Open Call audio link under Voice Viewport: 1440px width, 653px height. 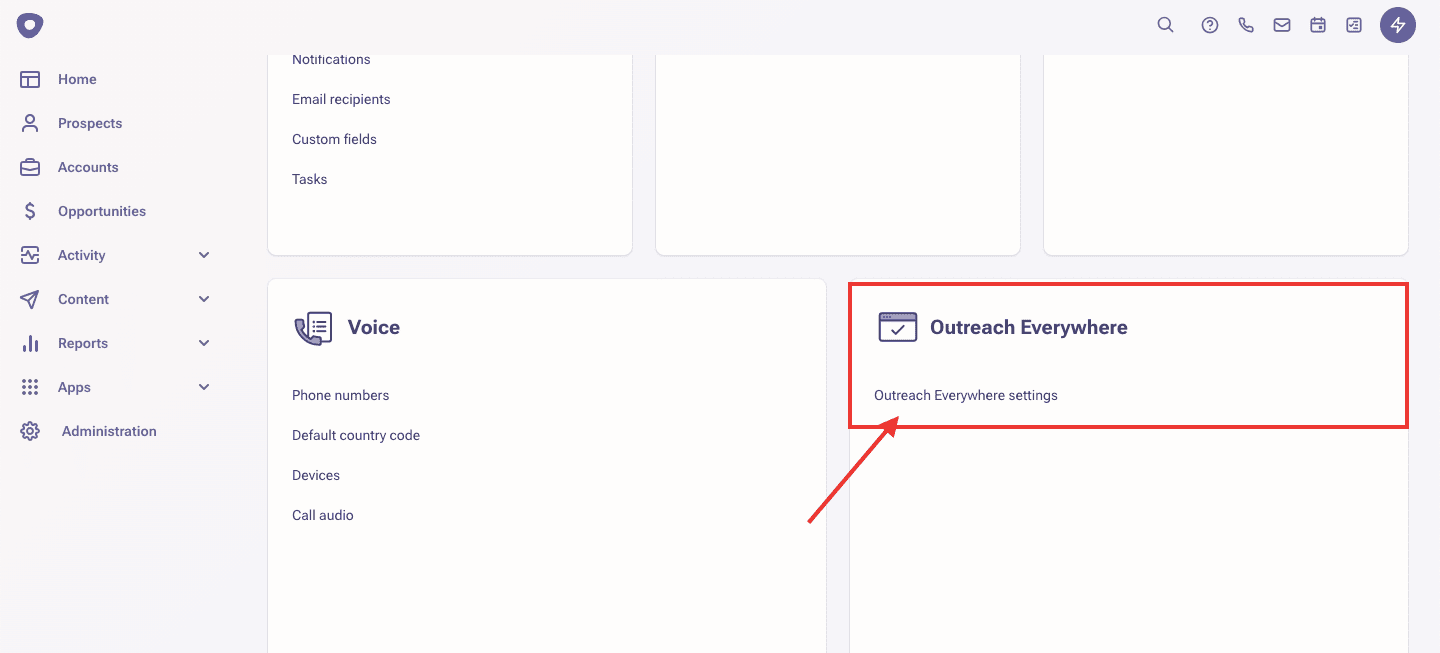pos(323,515)
